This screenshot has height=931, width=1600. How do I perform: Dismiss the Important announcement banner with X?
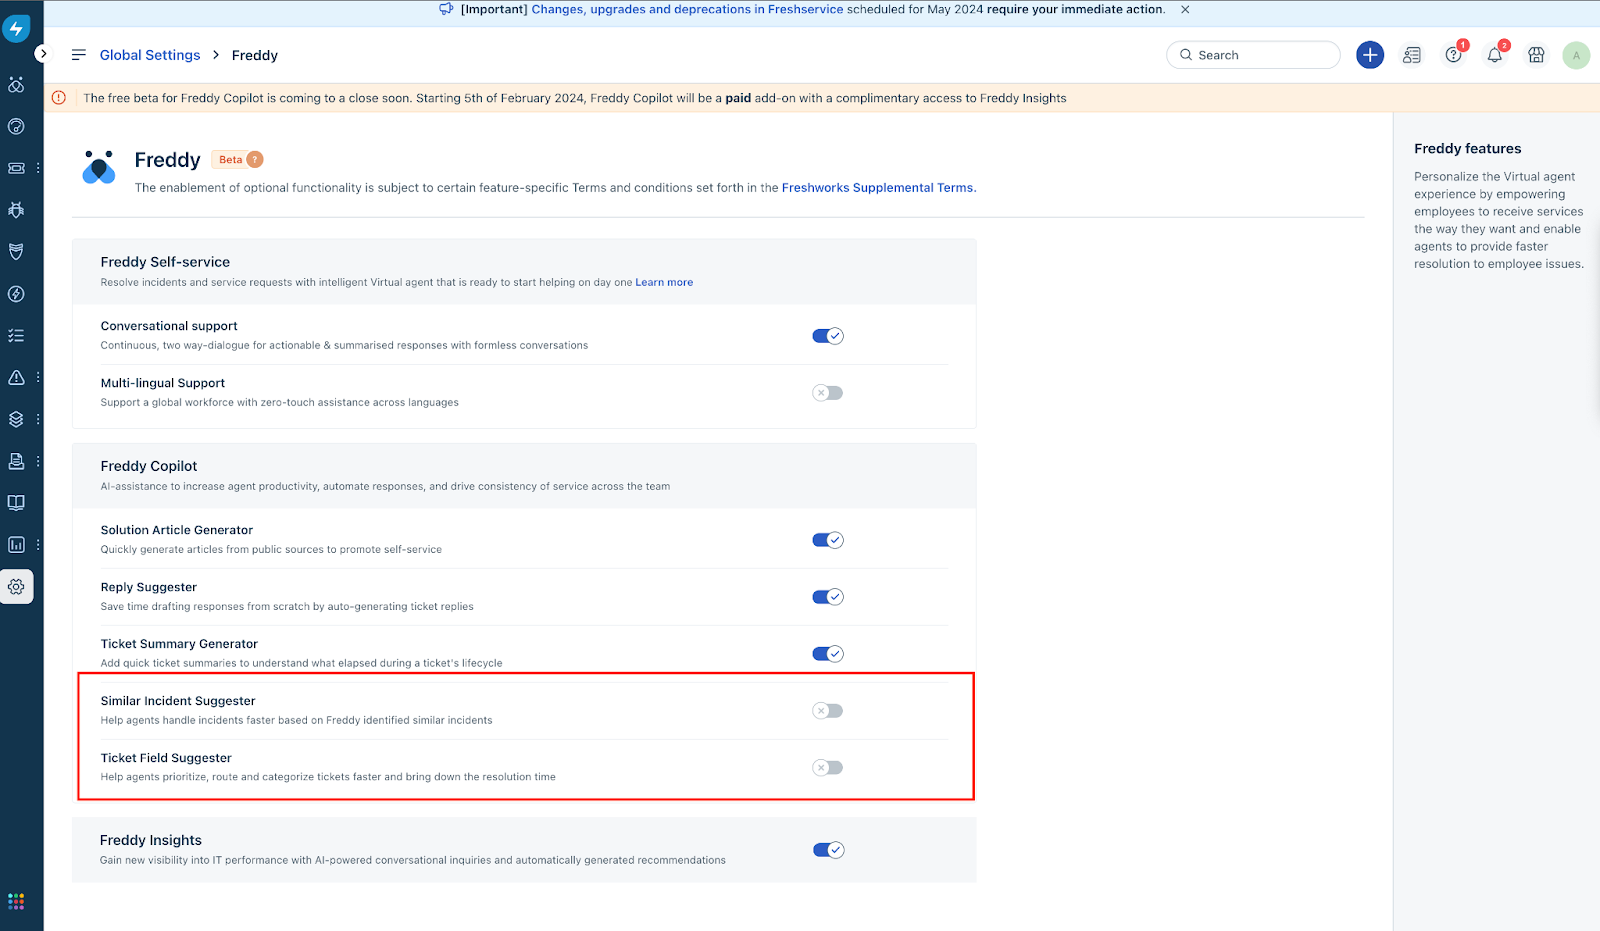[1185, 9]
